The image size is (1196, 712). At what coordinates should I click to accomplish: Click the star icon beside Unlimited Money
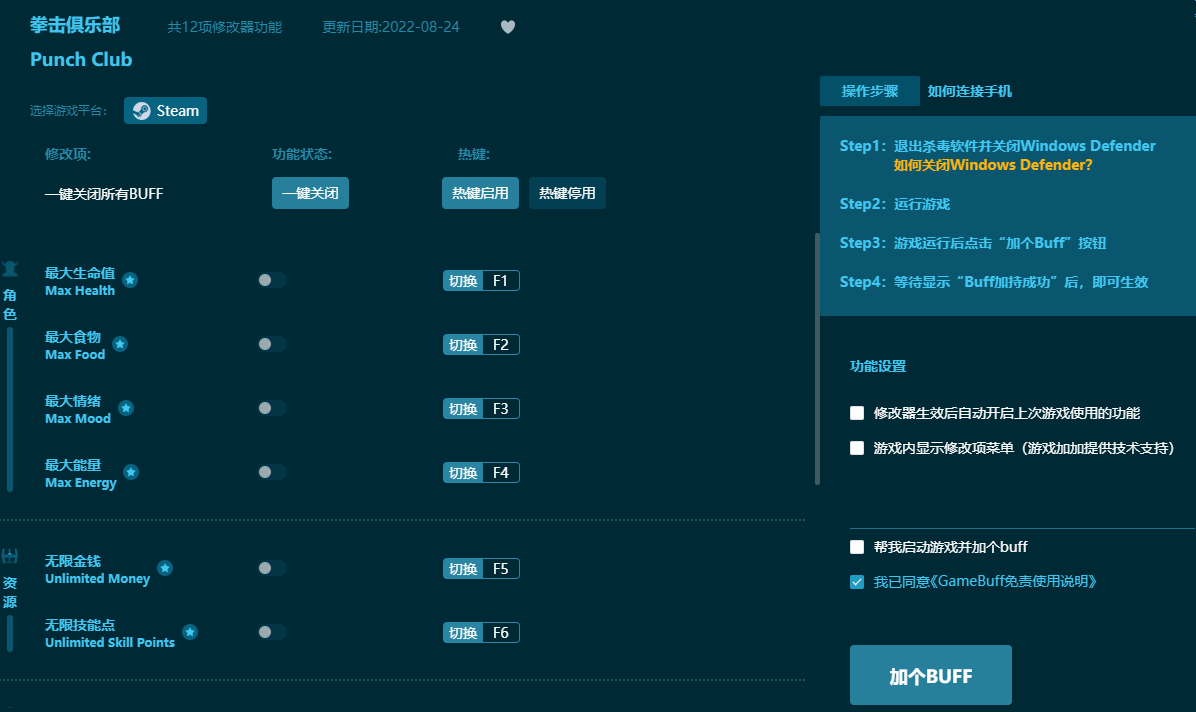(x=165, y=568)
